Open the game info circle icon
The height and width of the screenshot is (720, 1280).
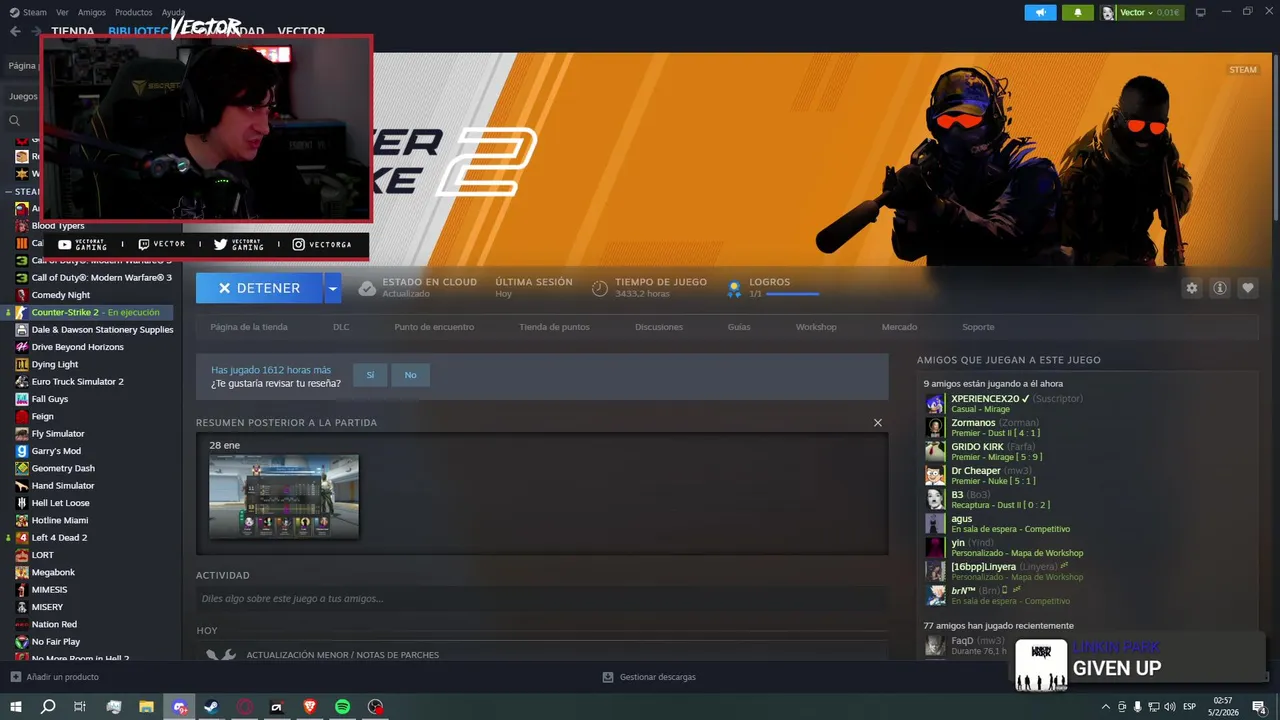pos(1220,288)
